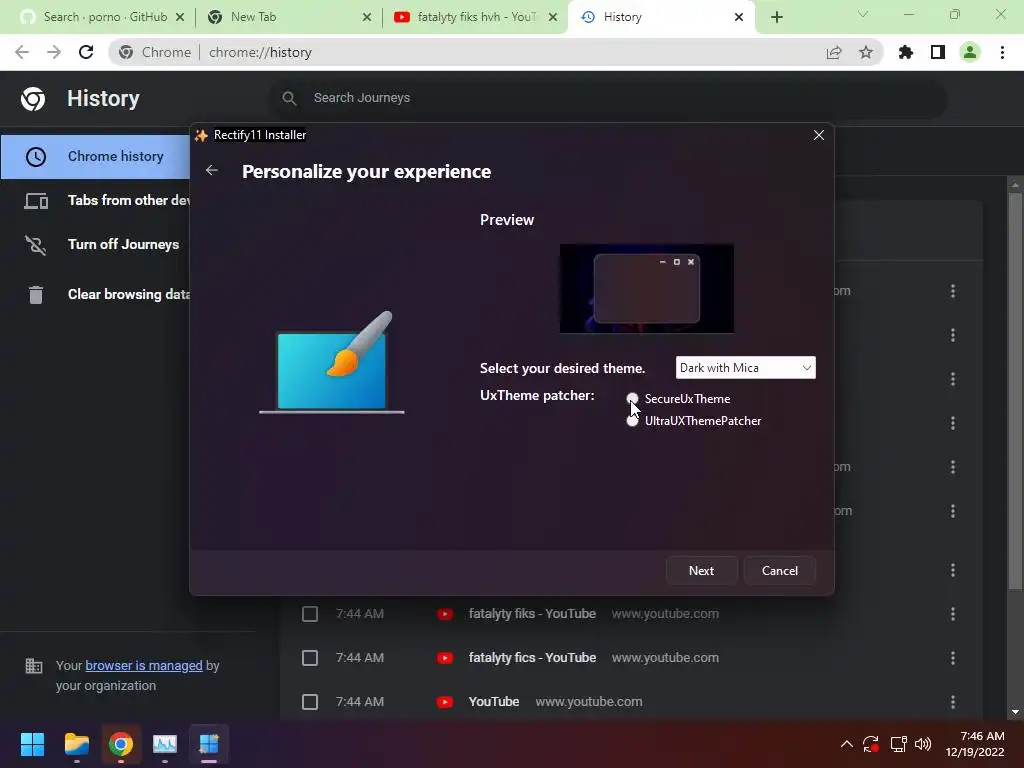Open the Windows Start menu

(32, 744)
